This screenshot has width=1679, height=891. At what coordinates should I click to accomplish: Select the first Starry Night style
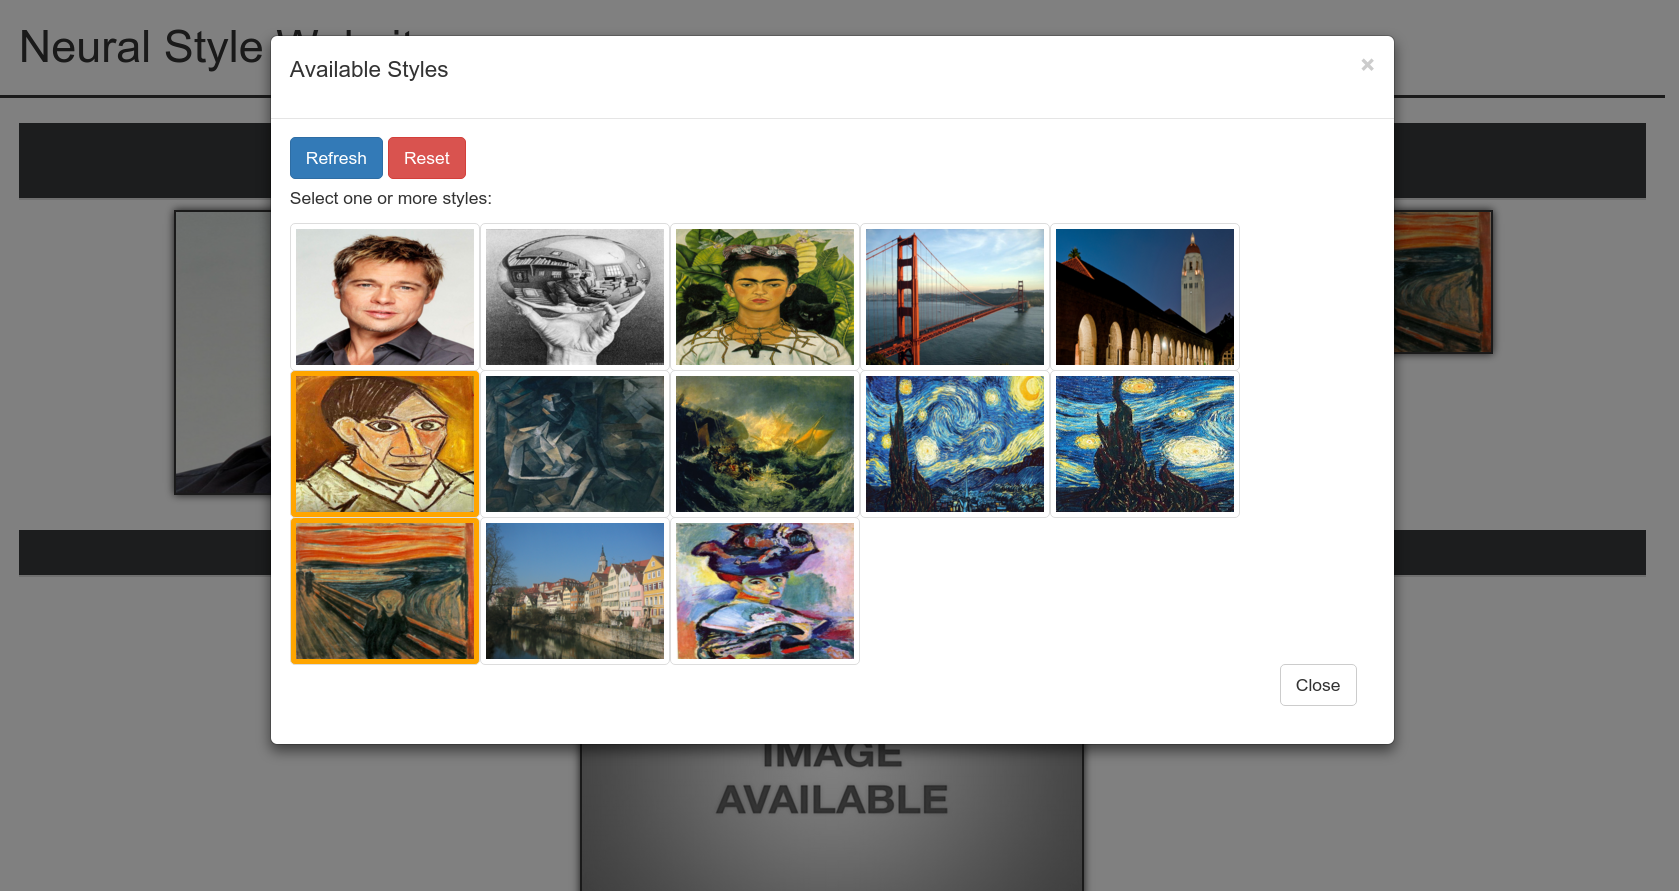[955, 444]
